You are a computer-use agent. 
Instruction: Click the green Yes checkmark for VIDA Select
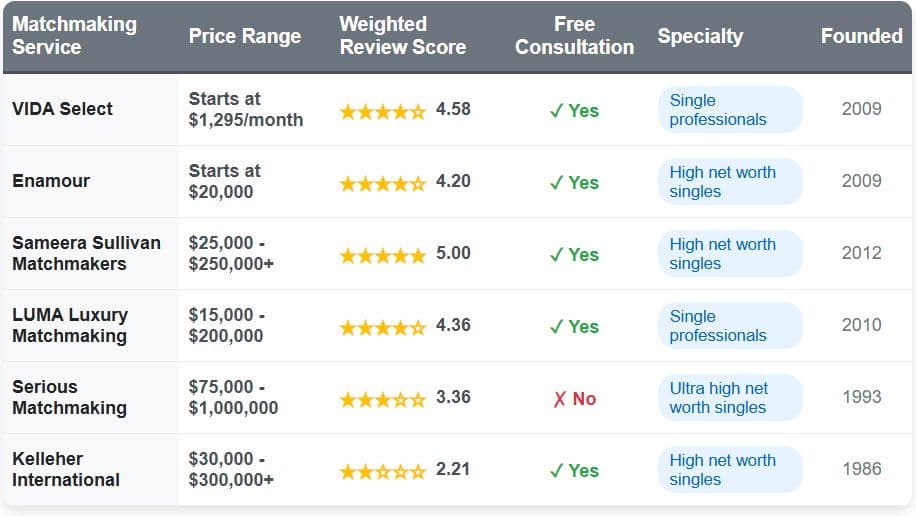tap(574, 111)
